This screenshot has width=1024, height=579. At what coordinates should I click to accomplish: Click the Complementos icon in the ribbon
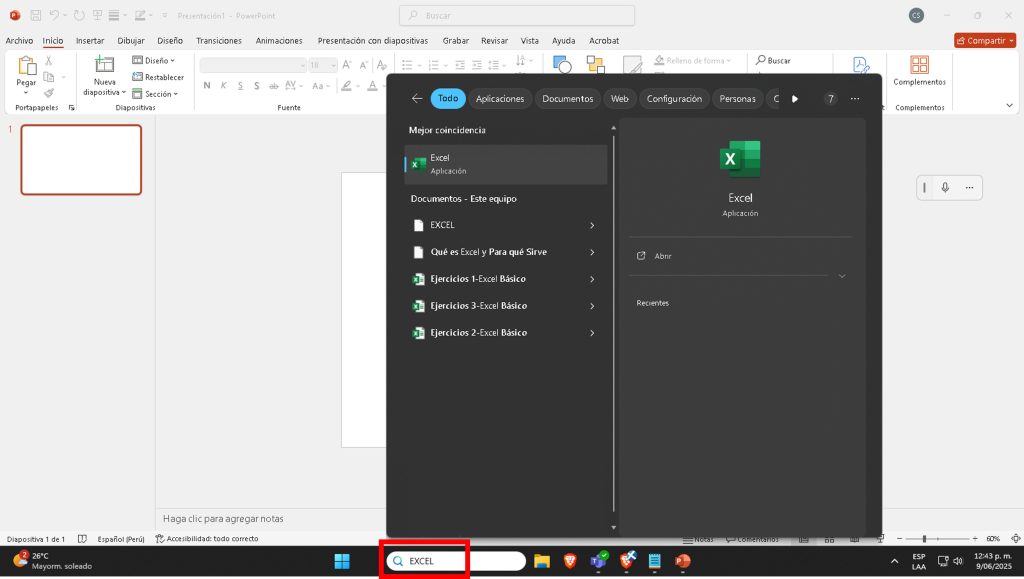(x=919, y=66)
